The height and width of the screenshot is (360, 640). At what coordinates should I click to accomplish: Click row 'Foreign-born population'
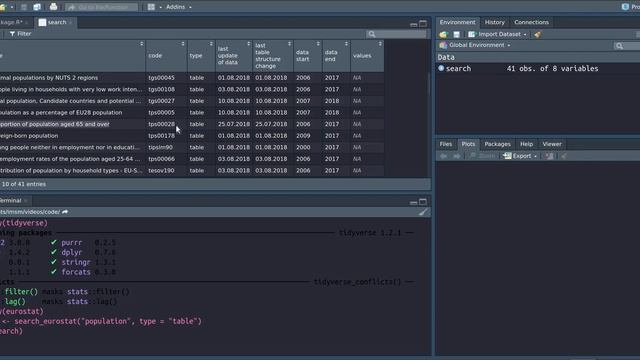[192, 136]
